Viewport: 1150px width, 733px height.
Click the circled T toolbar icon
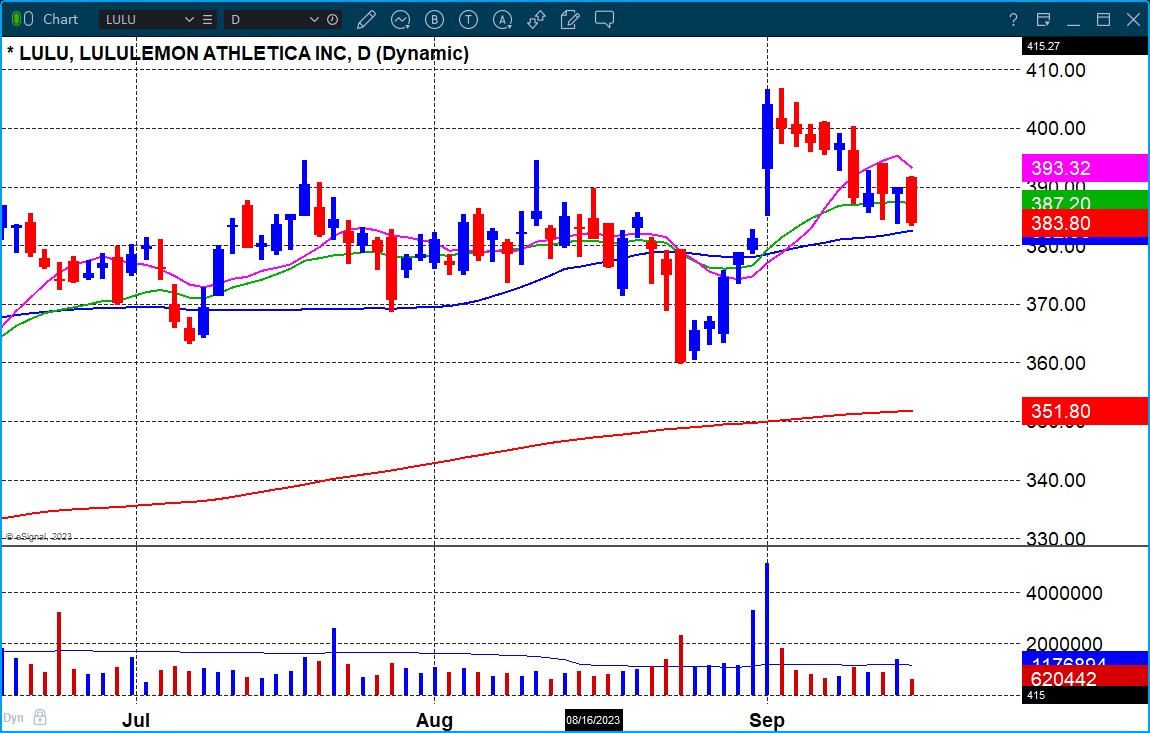pyautogui.click(x=468, y=20)
